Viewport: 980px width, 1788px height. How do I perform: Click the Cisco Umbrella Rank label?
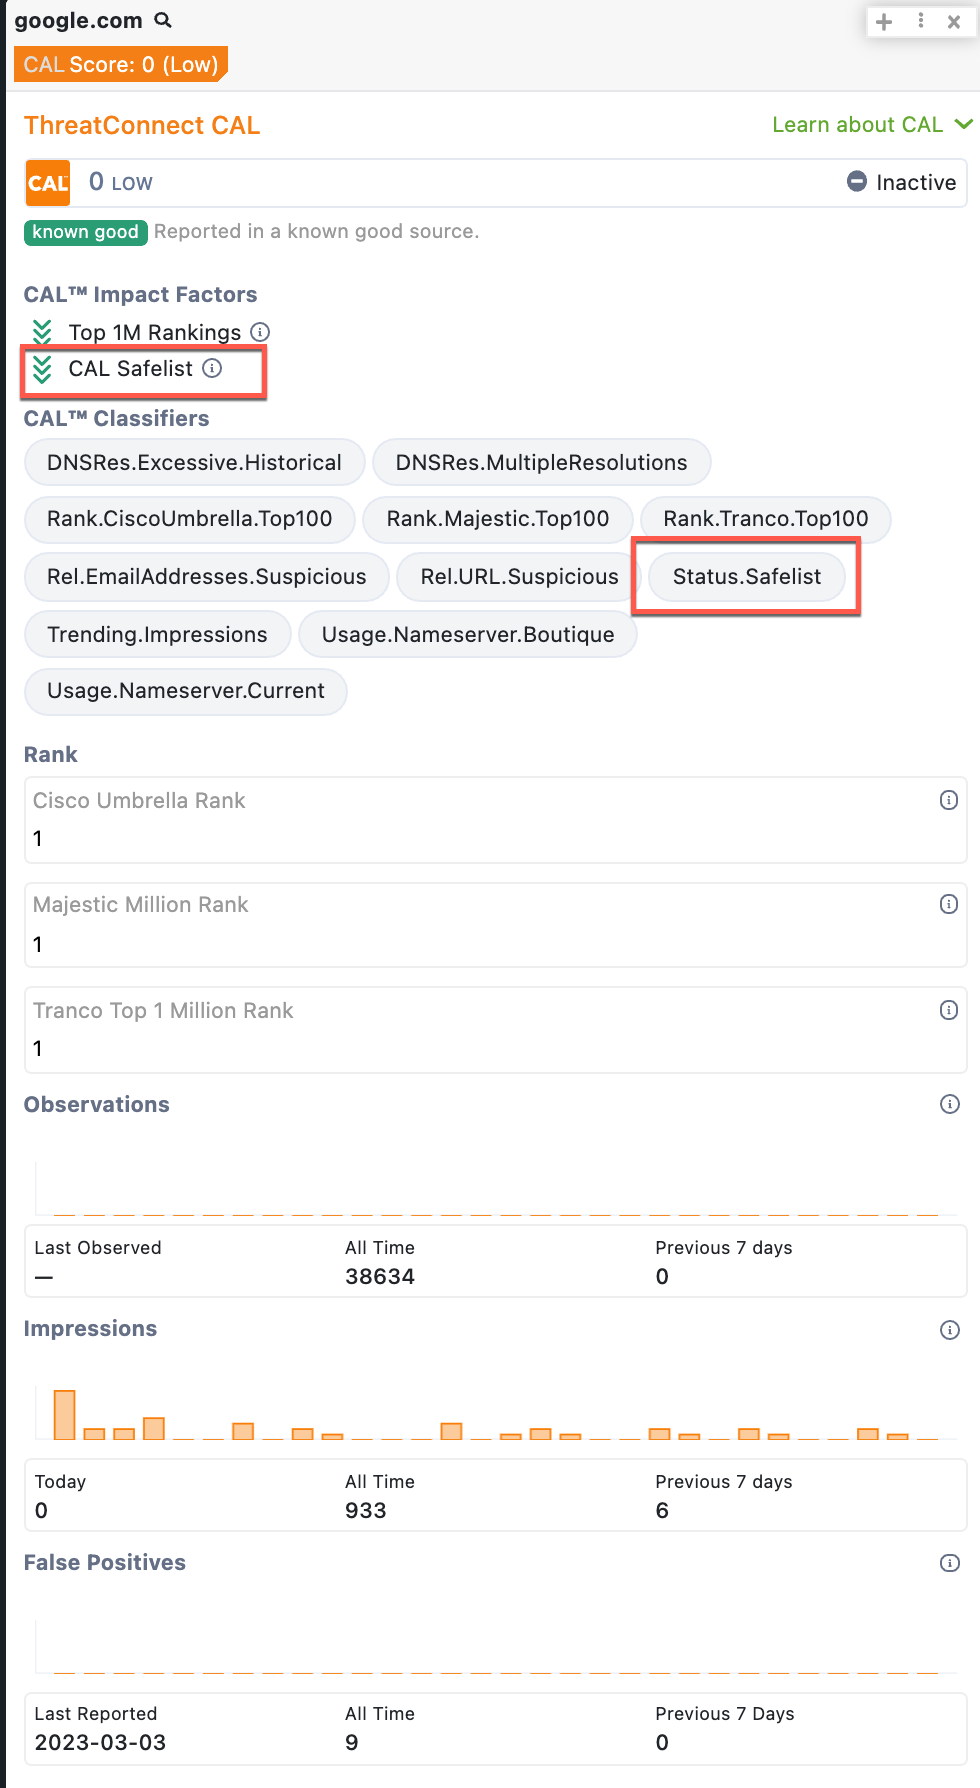click(139, 801)
